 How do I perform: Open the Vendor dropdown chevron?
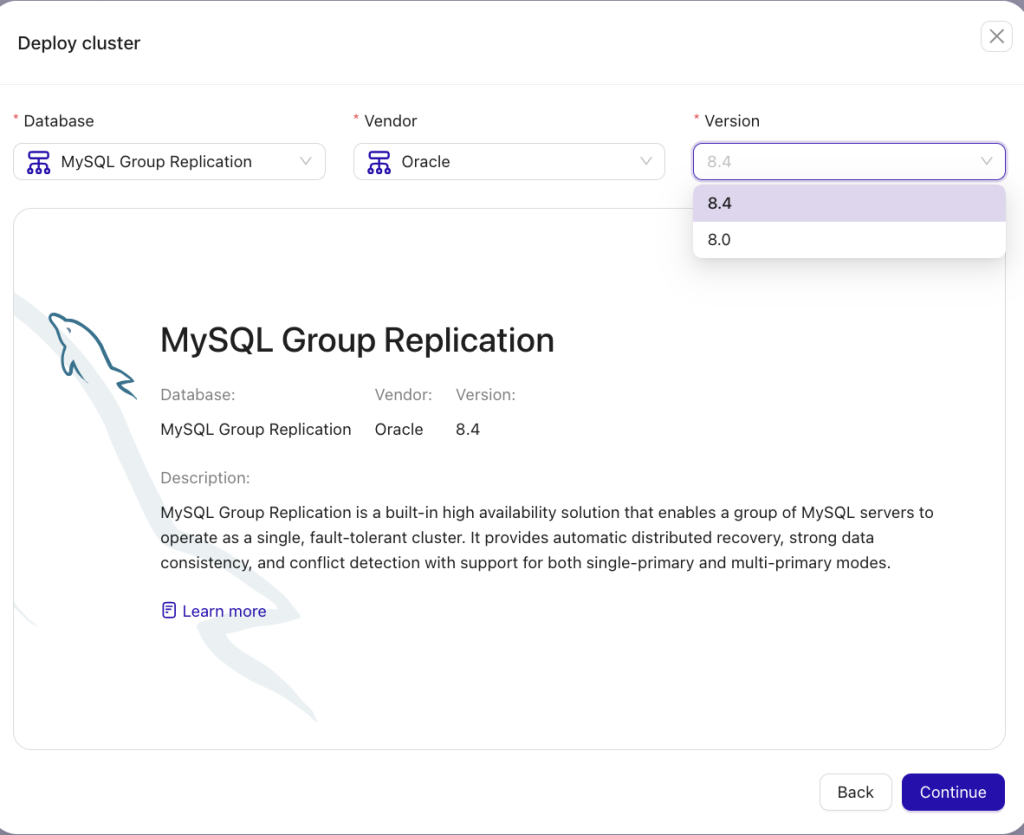click(646, 162)
